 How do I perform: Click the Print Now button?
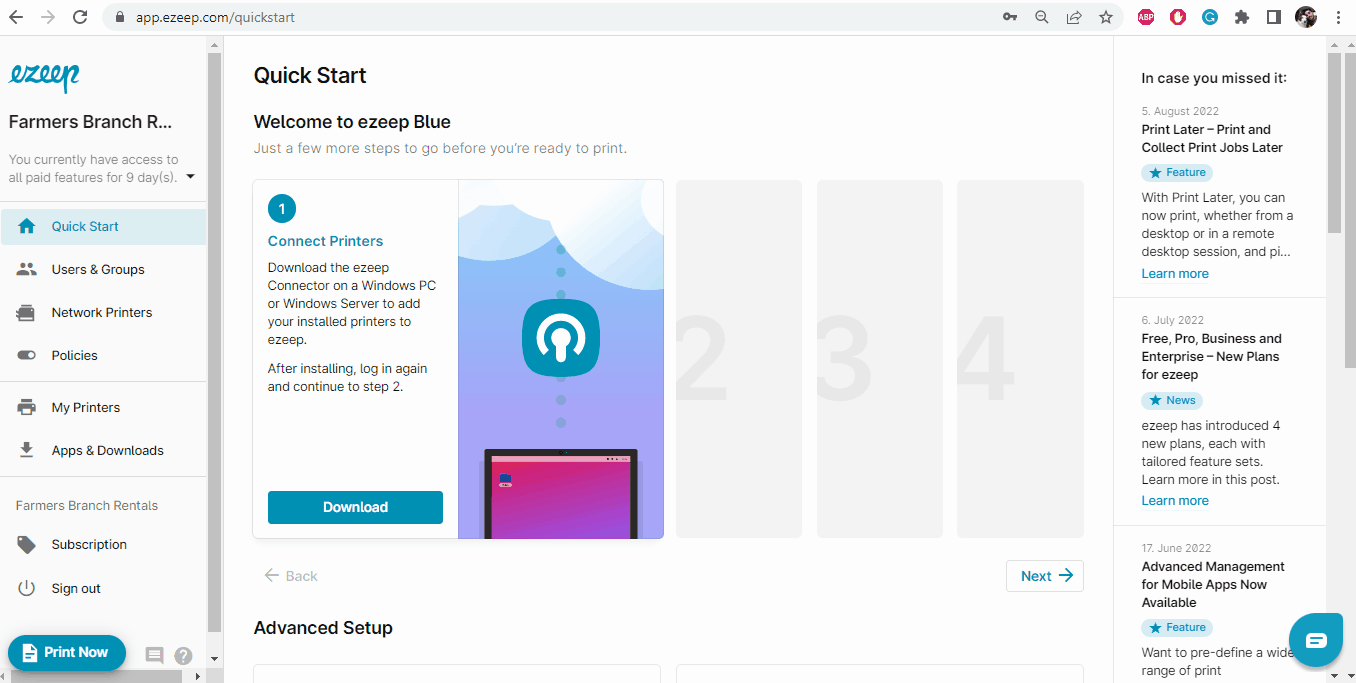[x=66, y=652]
